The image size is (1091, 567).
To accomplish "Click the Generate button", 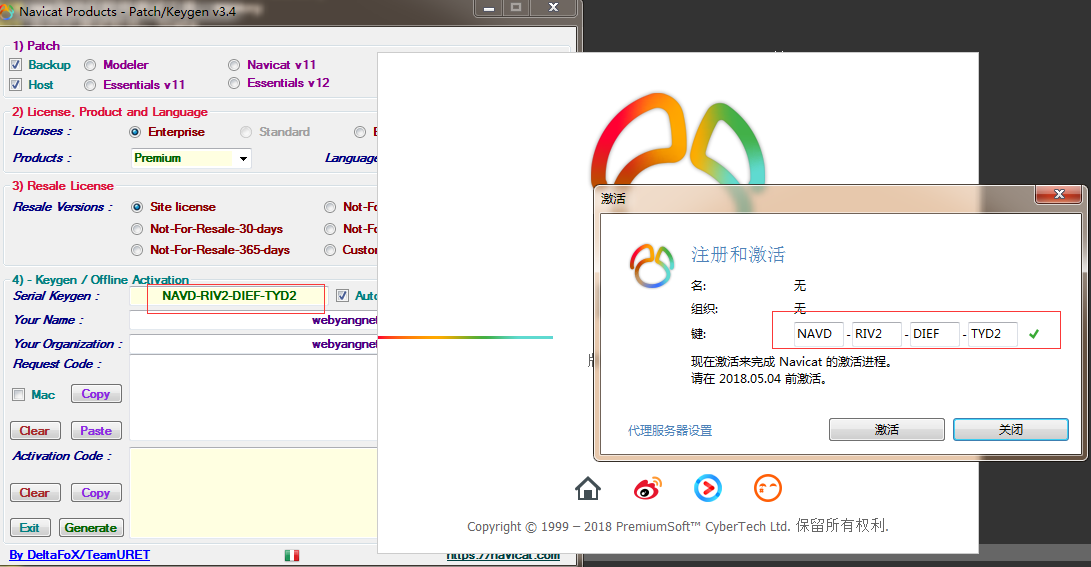I will [x=91, y=527].
